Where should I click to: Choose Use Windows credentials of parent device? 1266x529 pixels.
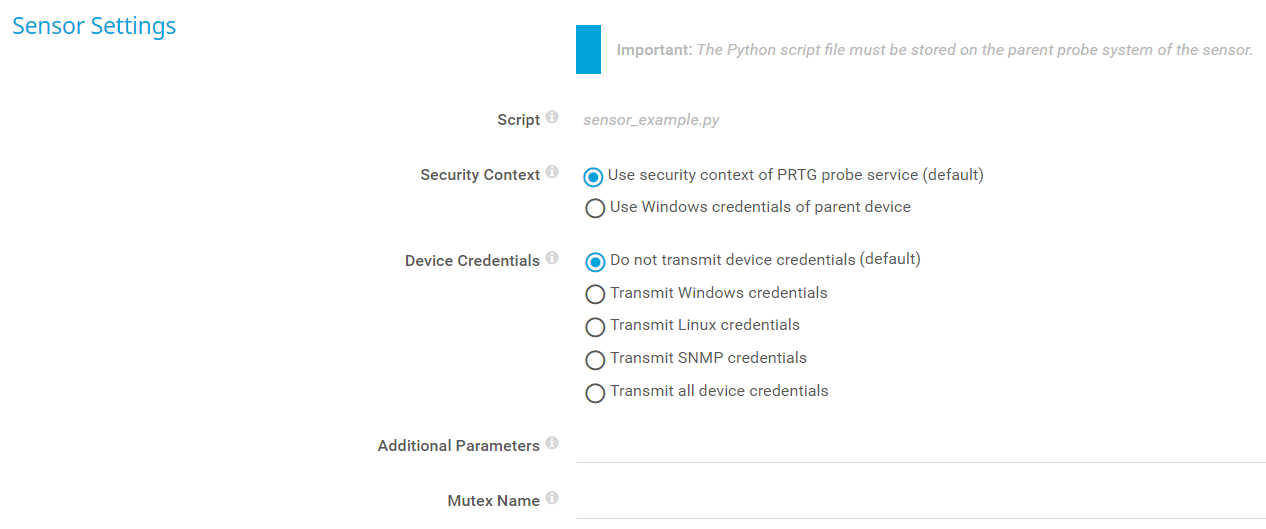point(595,208)
